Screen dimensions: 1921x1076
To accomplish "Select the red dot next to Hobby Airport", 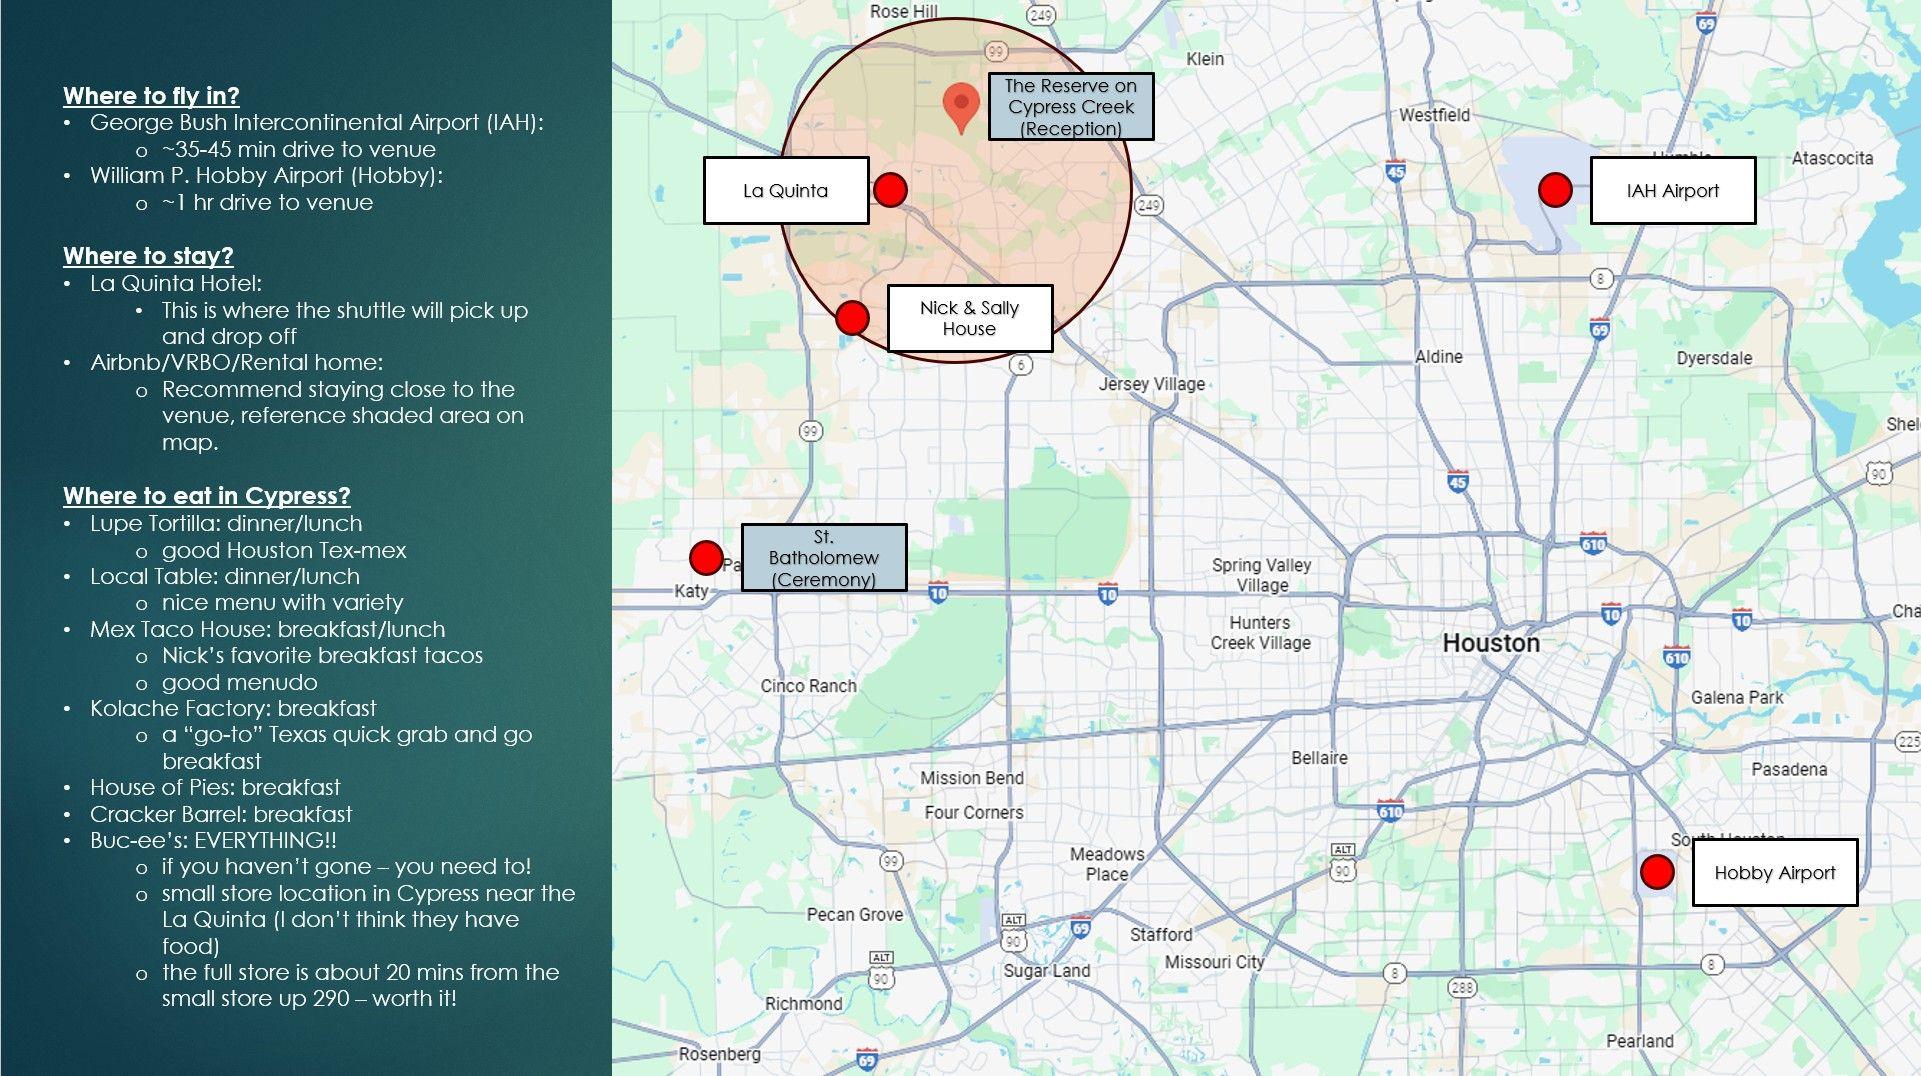I will click(x=1657, y=872).
